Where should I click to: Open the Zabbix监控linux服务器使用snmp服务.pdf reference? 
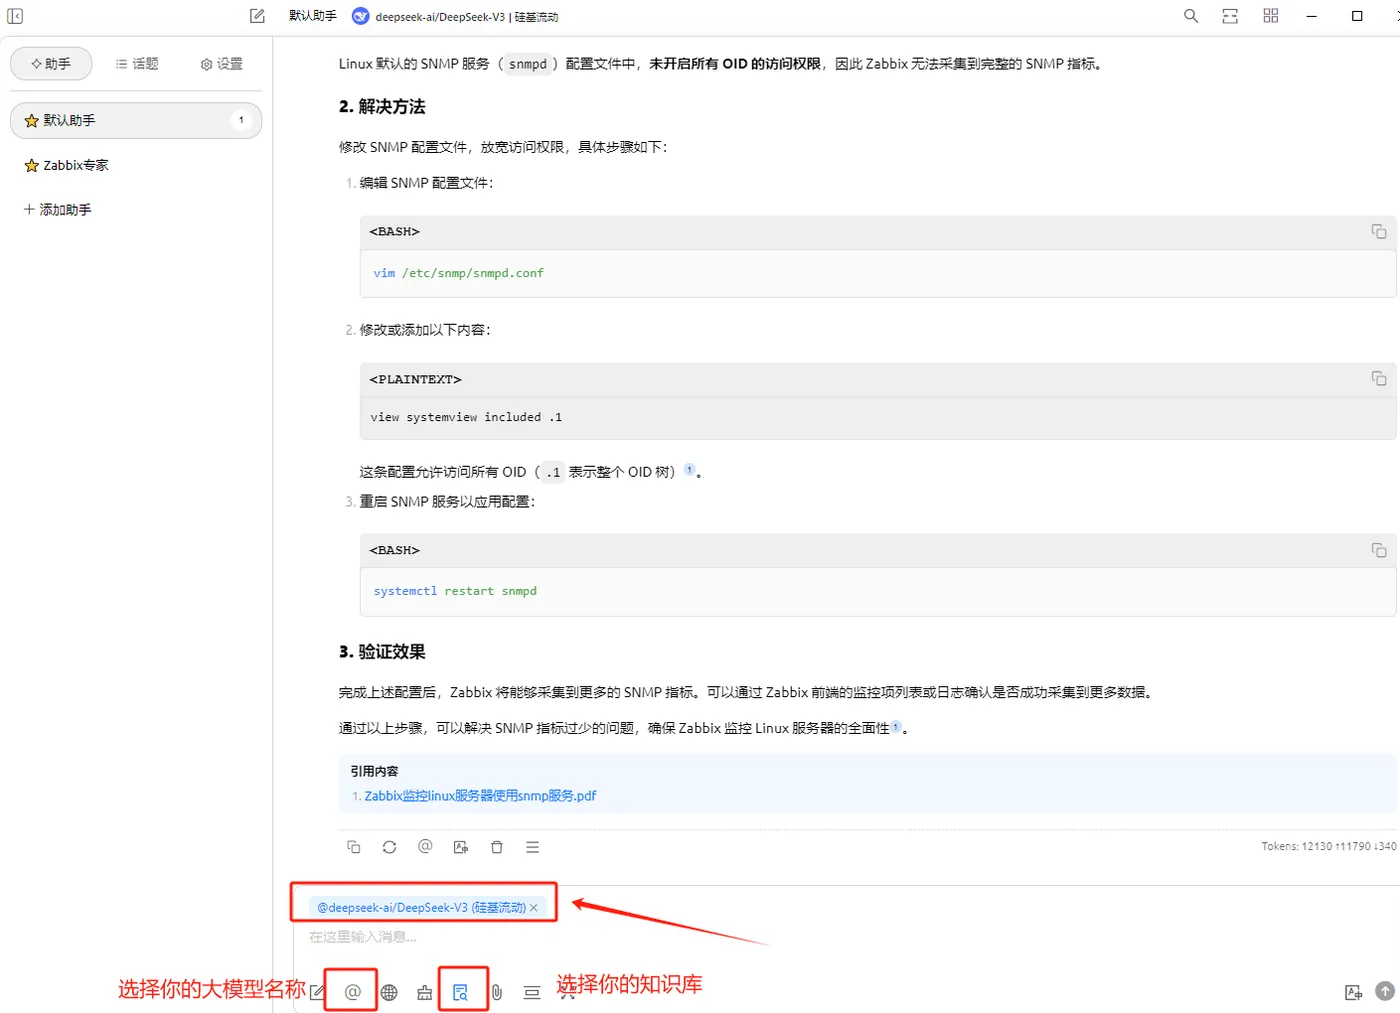480,796
